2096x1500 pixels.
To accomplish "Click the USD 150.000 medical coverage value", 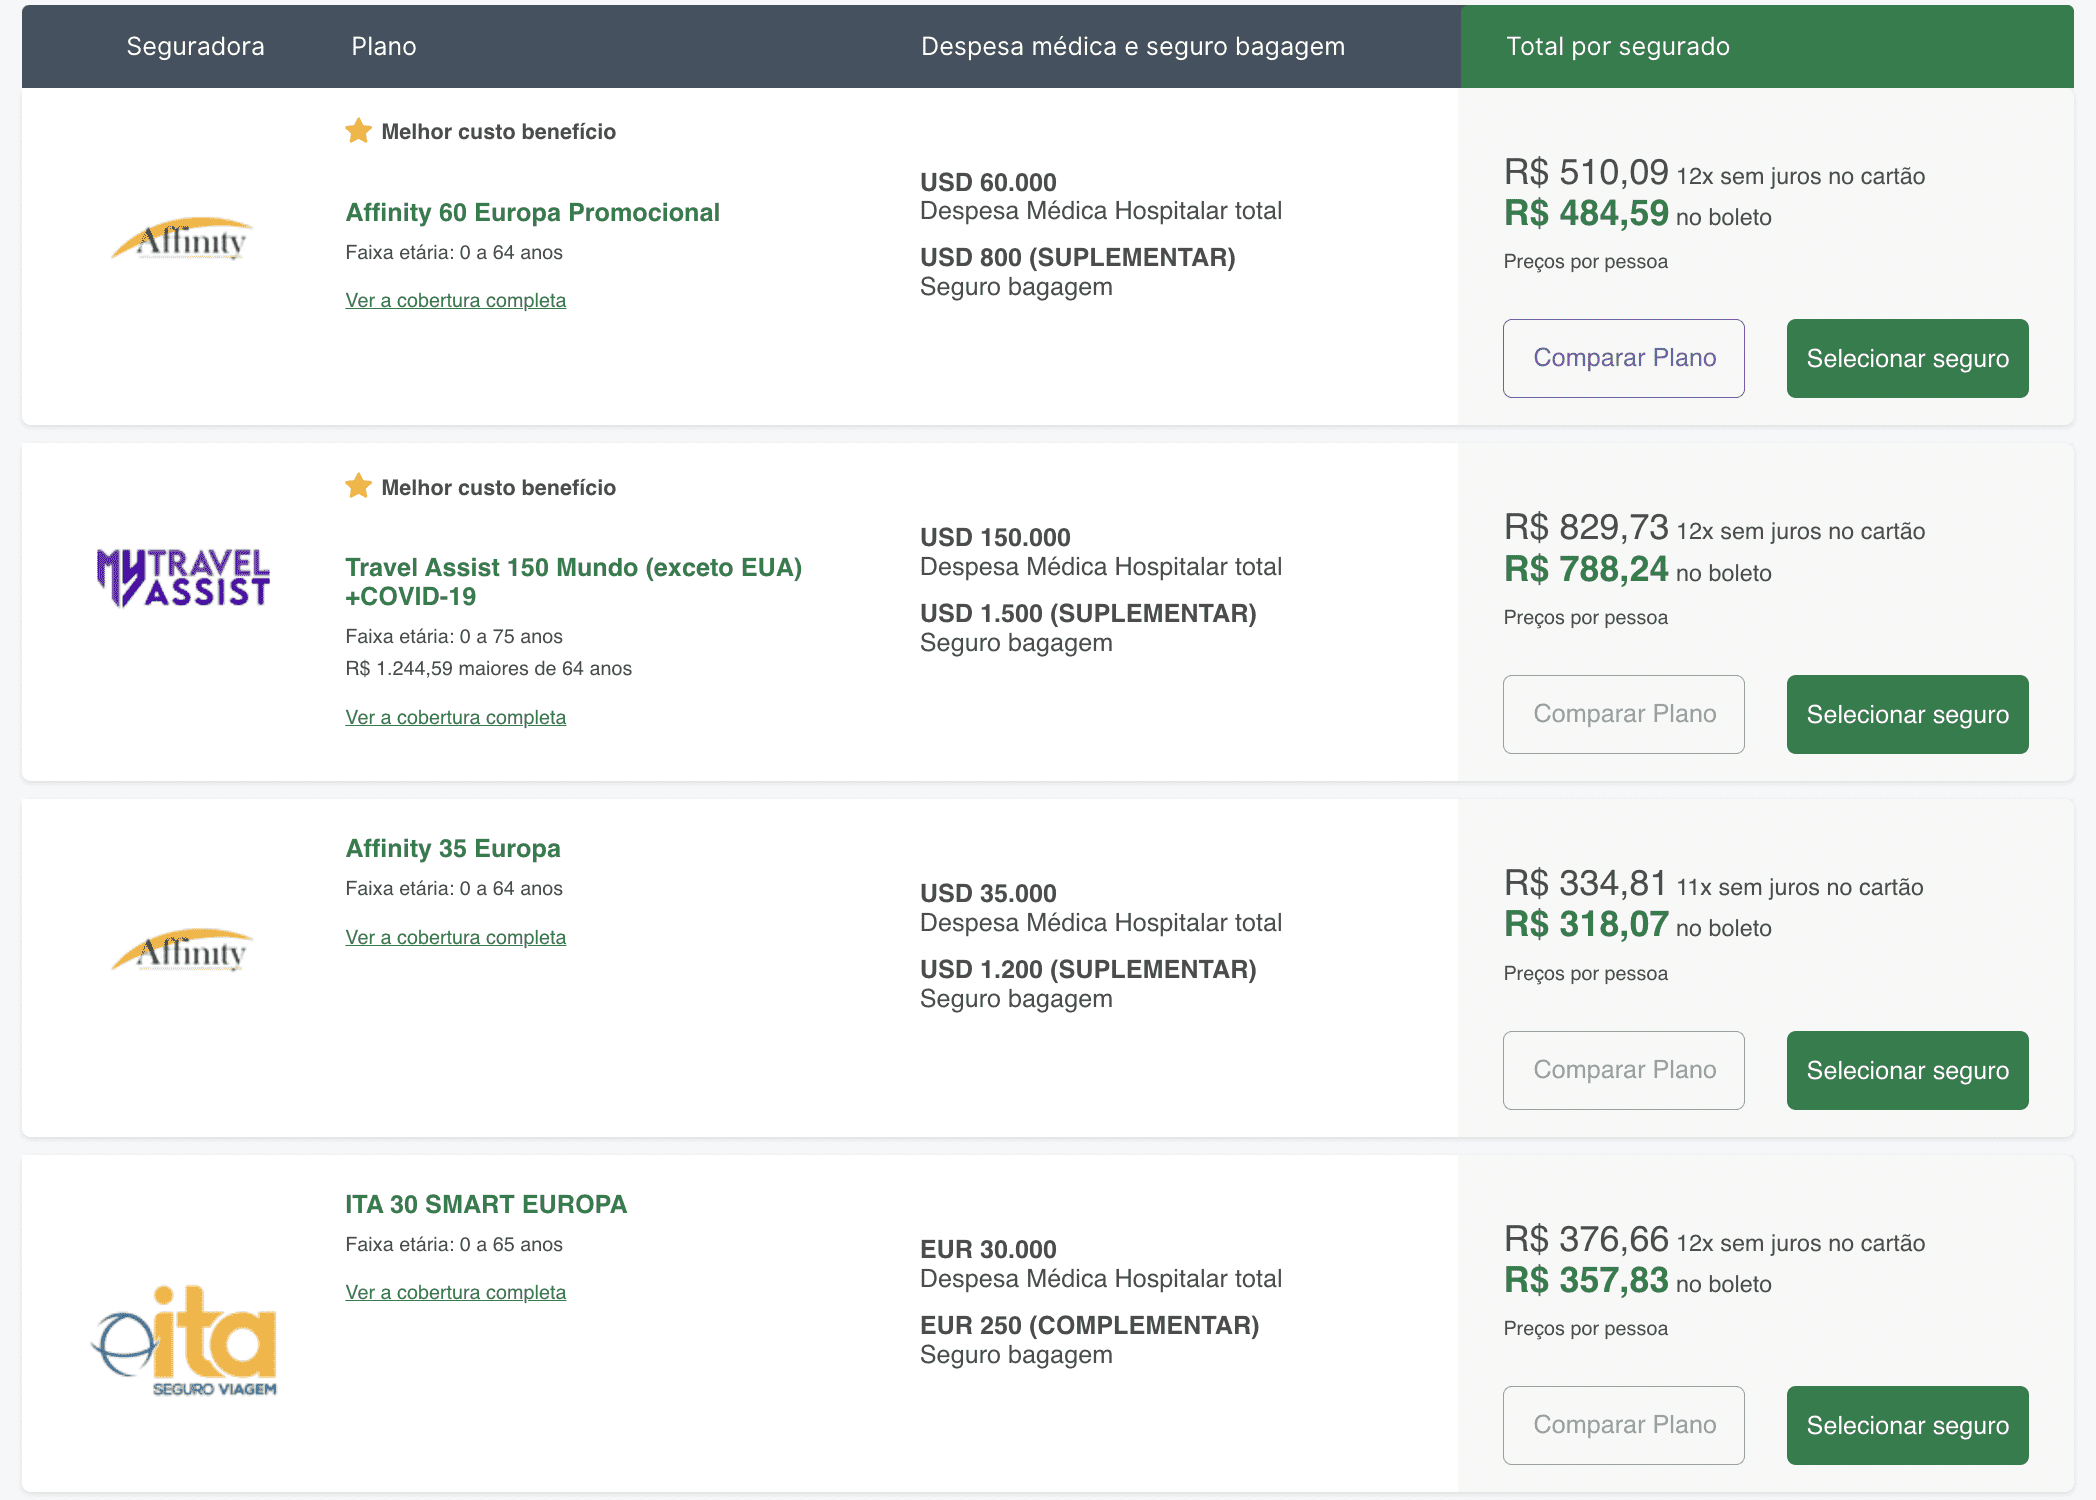I will [x=995, y=537].
